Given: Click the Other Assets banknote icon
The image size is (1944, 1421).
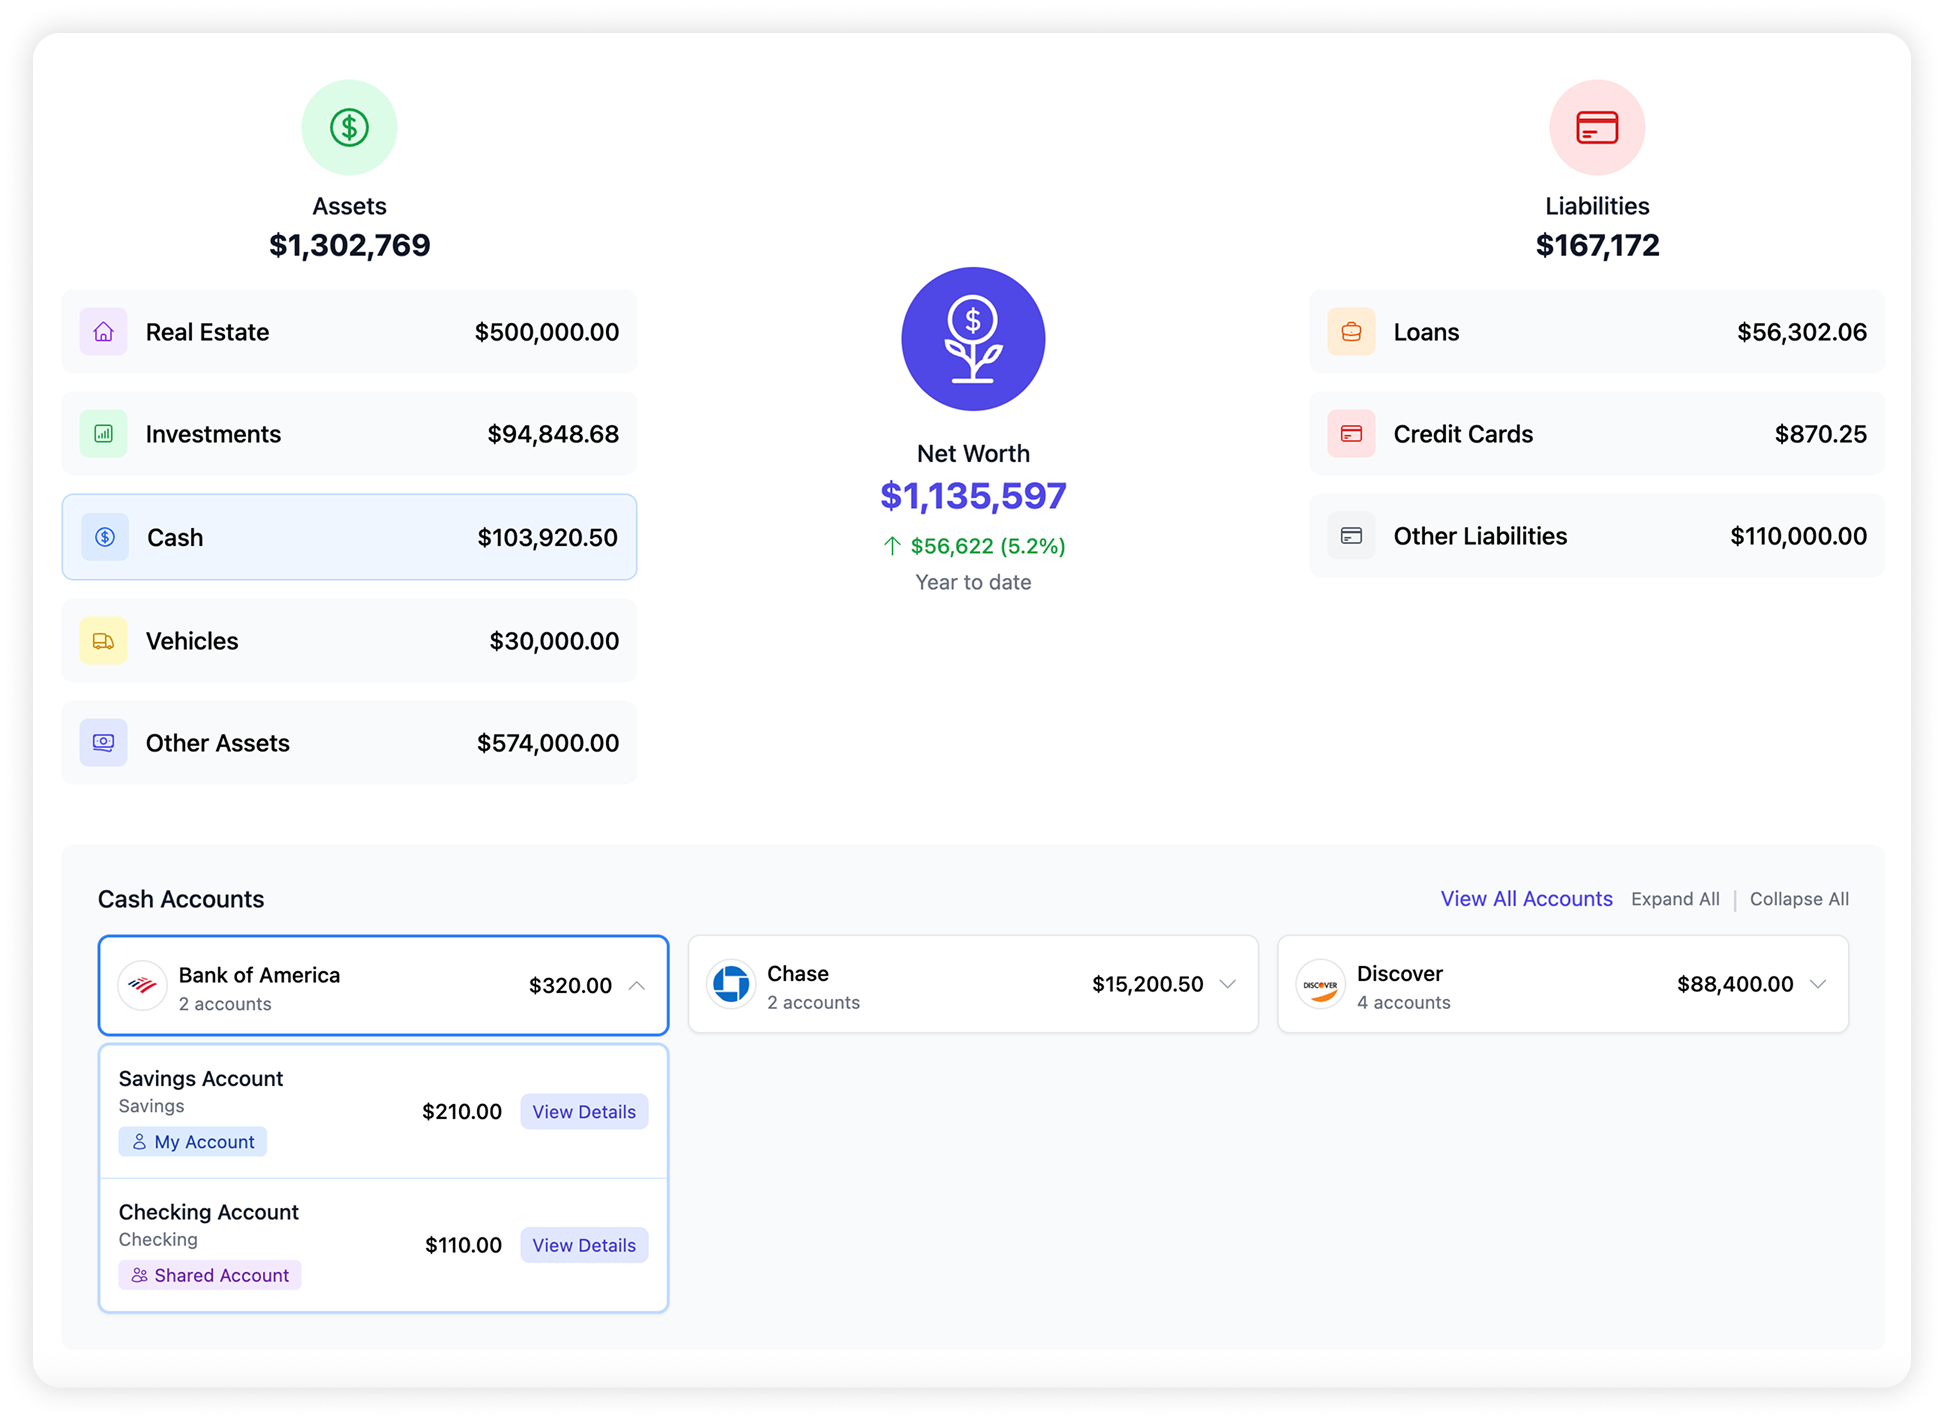Looking at the screenshot, I should tap(104, 743).
